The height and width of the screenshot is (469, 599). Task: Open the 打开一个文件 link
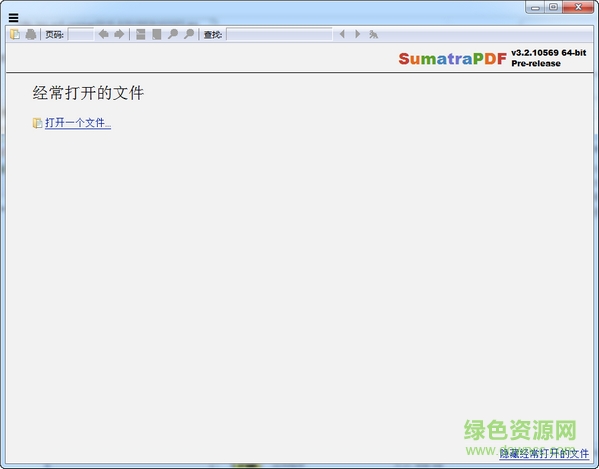78,123
